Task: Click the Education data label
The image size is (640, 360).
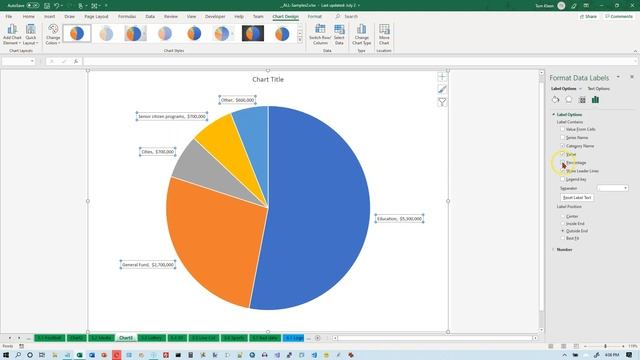Action: (x=399, y=219)
